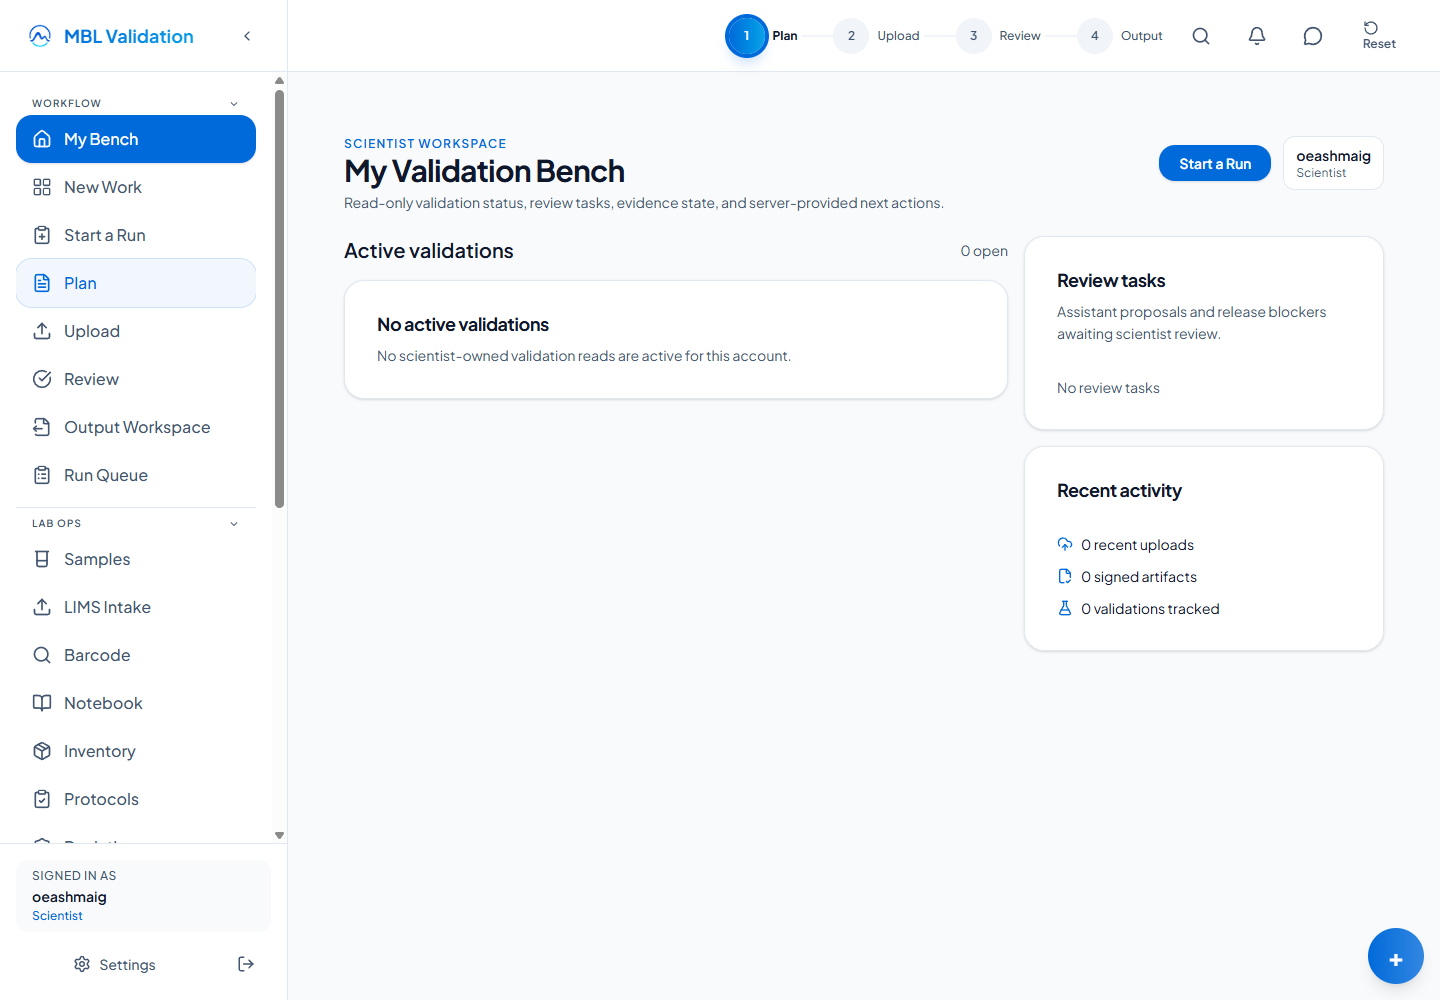Collapse the sidebar with the chevron arrow

(x=247, y=36)
